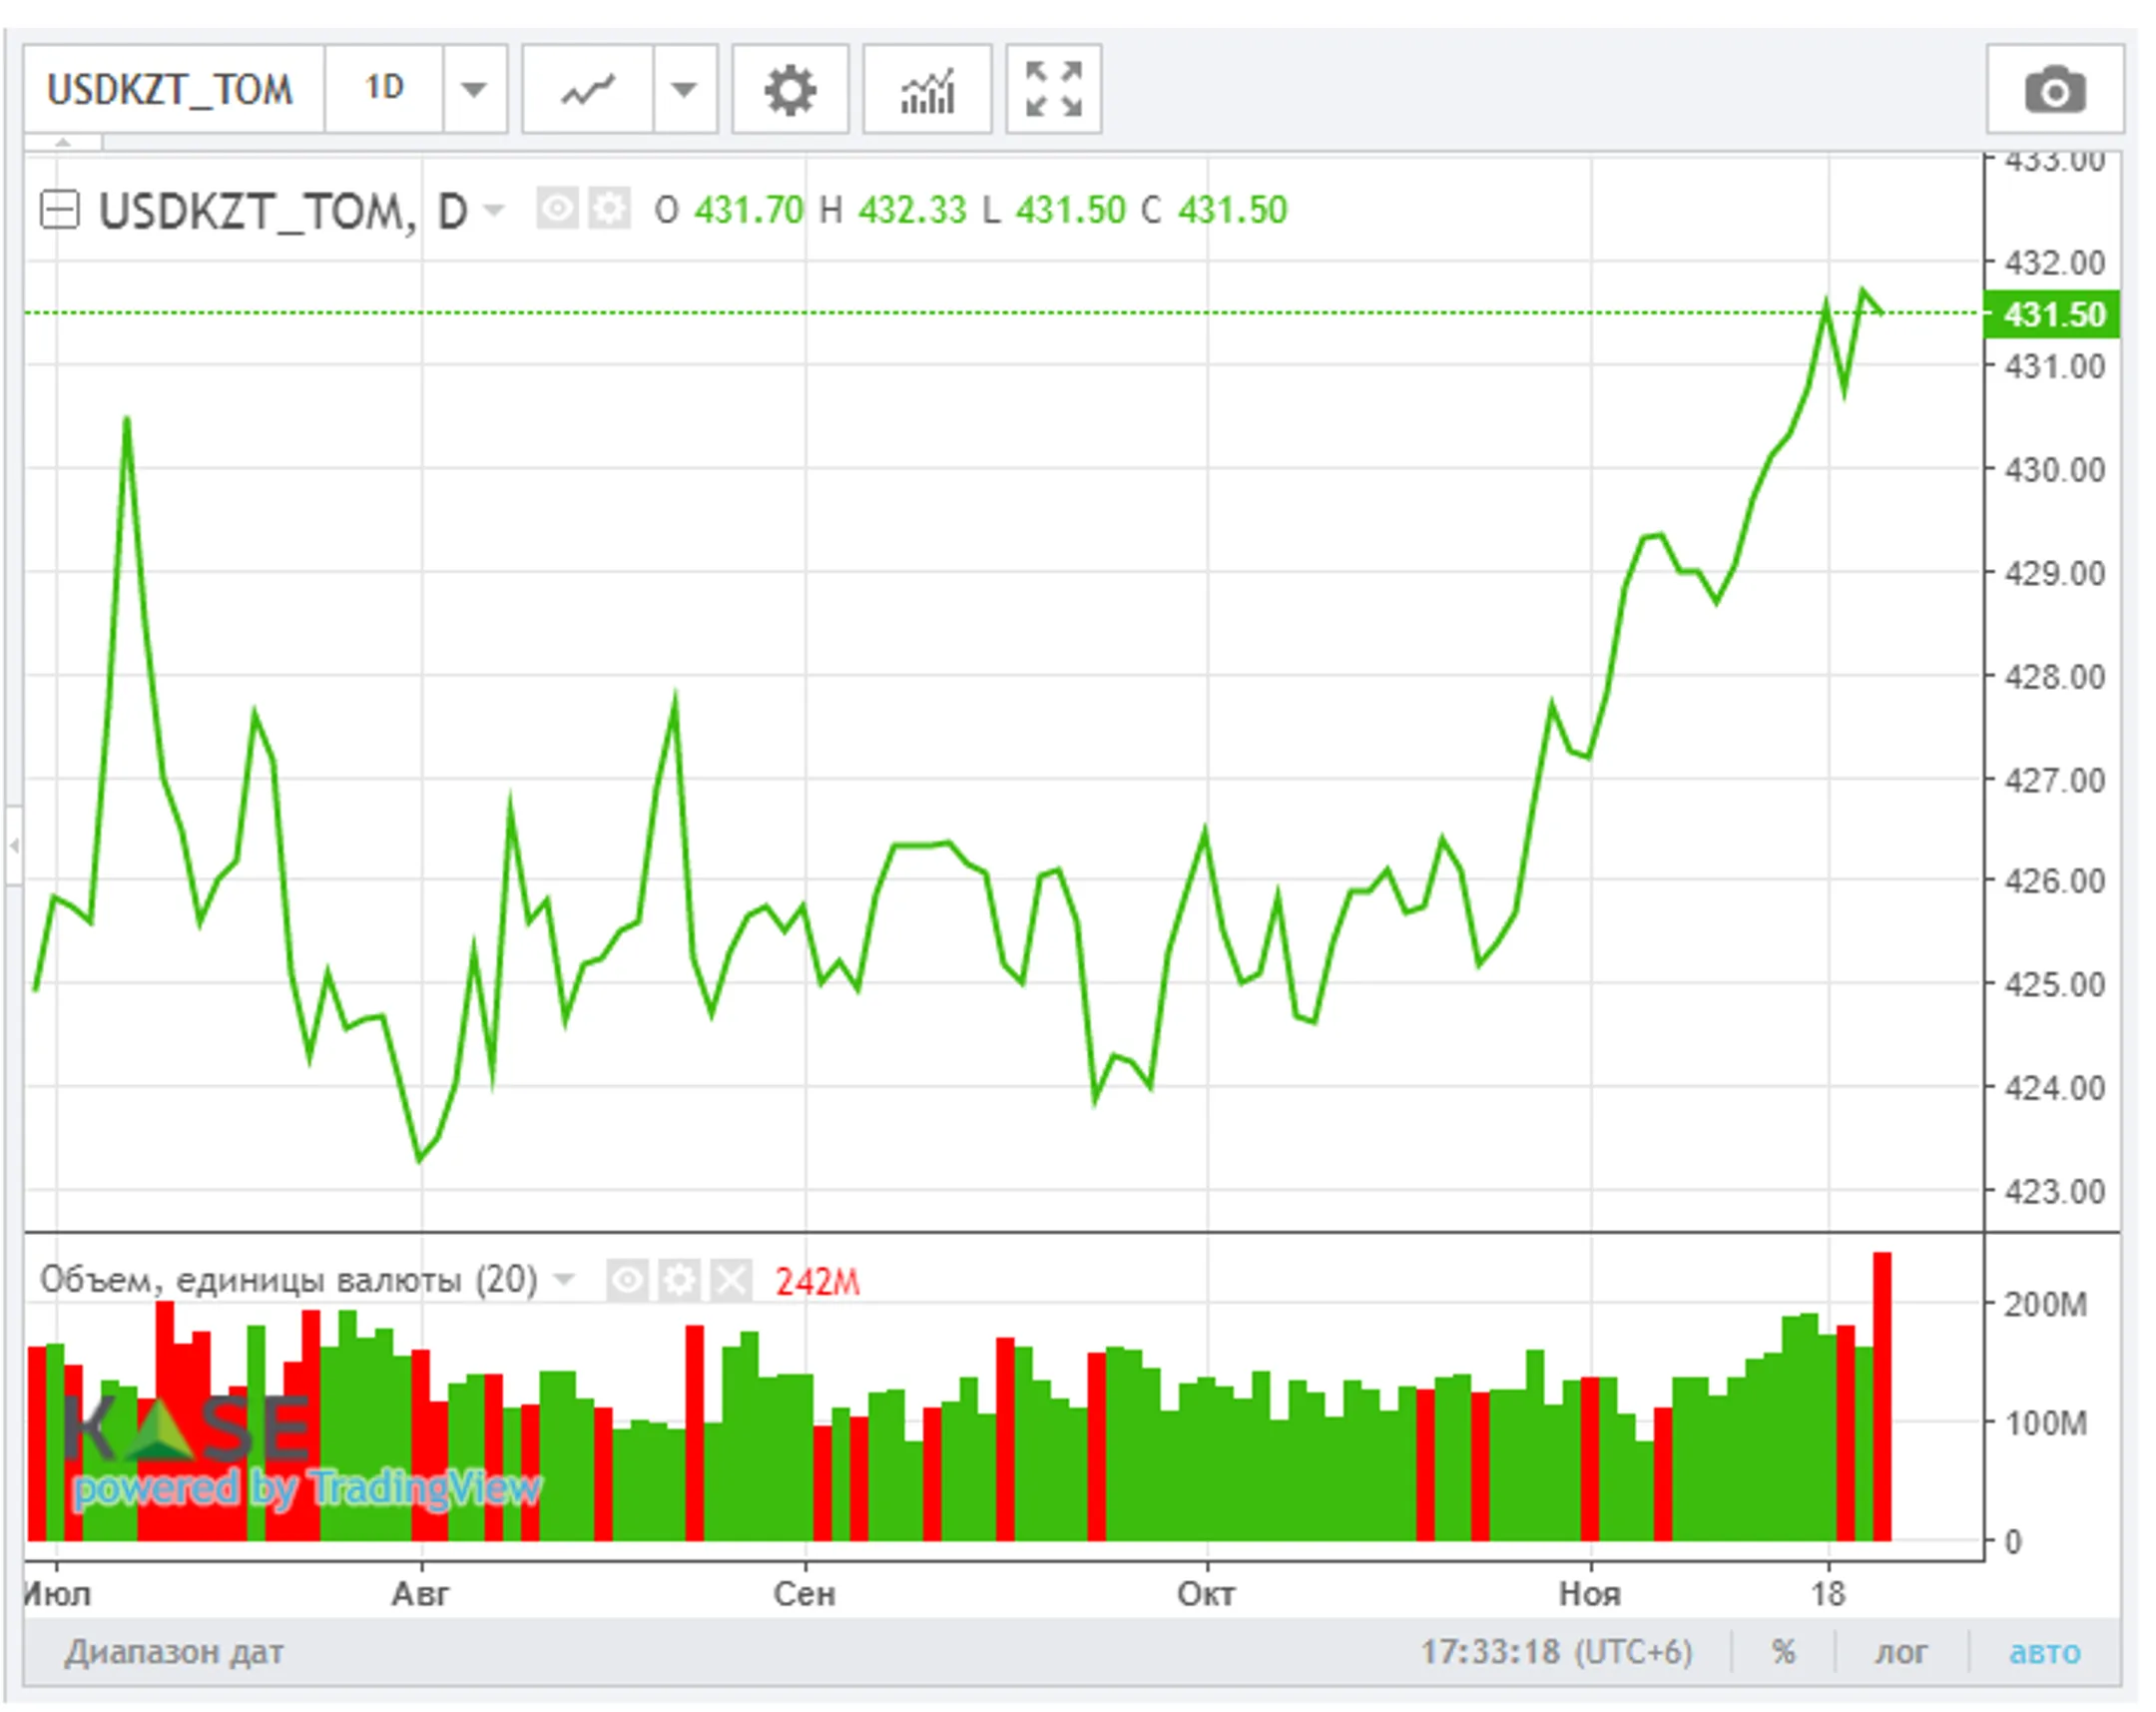Click the USDKZT_TOM symbol input field
Image resolution: width=2156 pixels, height=1712 pixels.
pyautogui.click(x=172, y=90)
